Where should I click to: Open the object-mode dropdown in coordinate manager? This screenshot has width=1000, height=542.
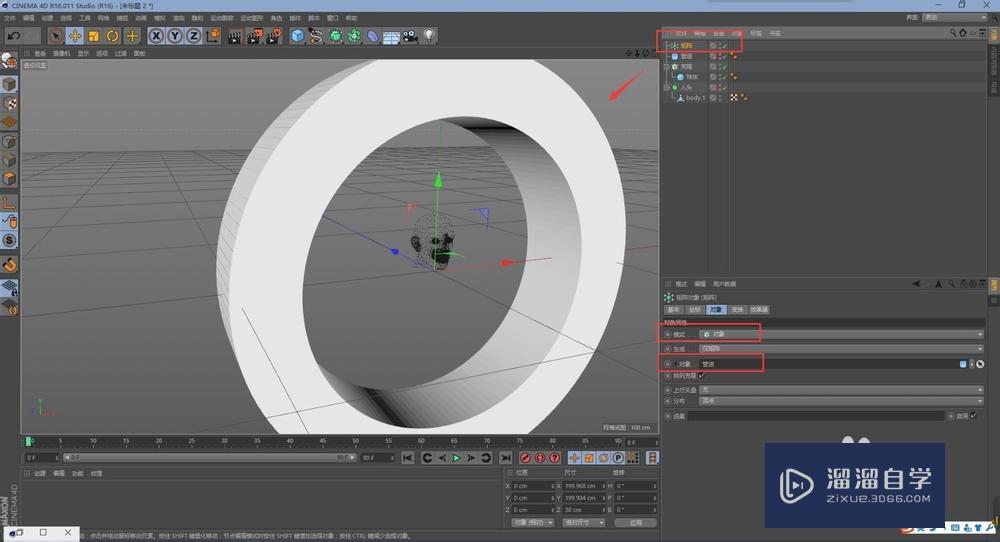click(533, 523)
